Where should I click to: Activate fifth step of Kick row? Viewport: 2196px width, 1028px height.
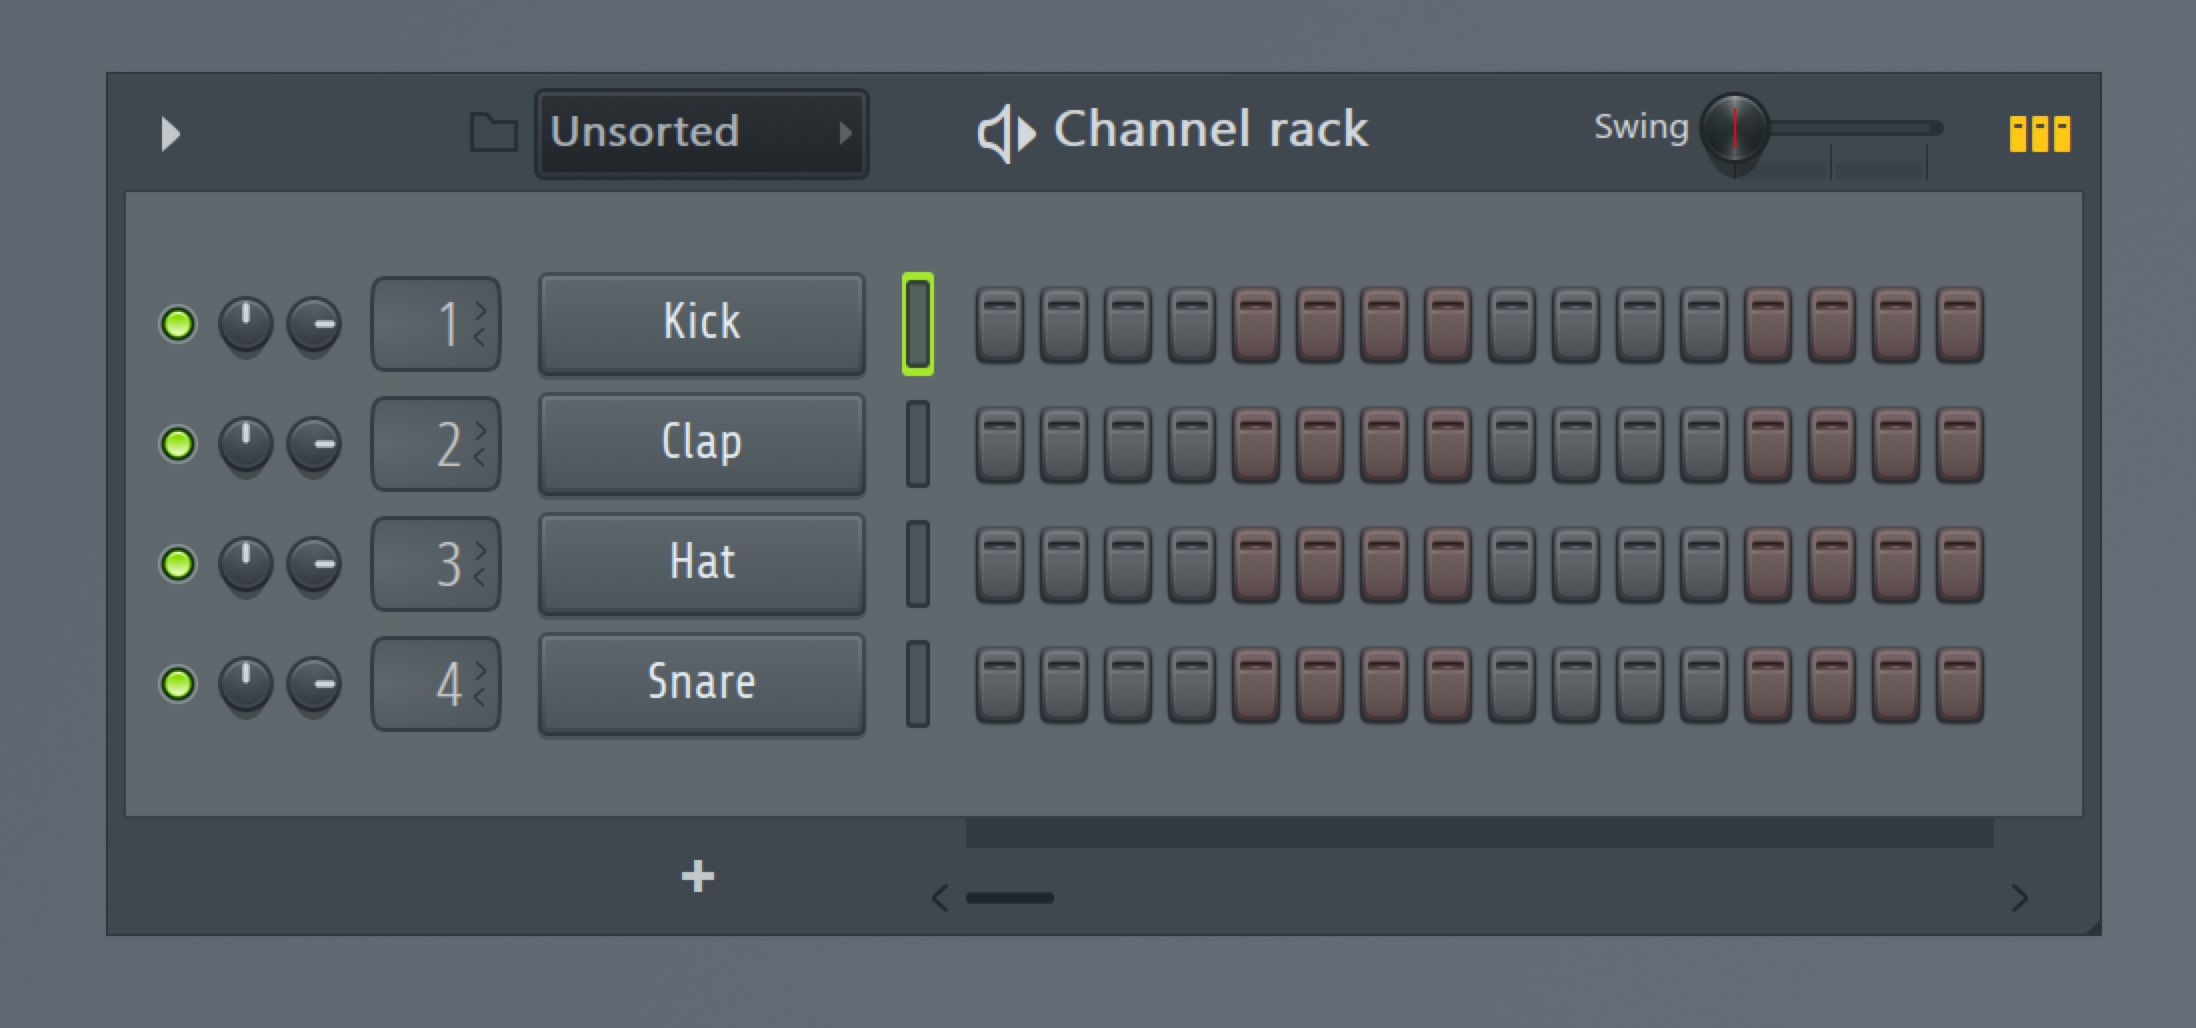[1256, 325]
